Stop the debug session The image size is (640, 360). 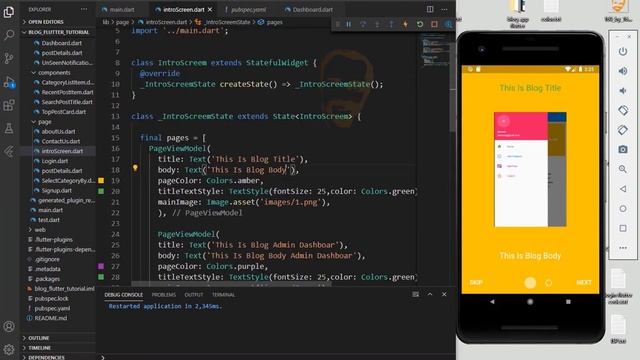[434, 24]
